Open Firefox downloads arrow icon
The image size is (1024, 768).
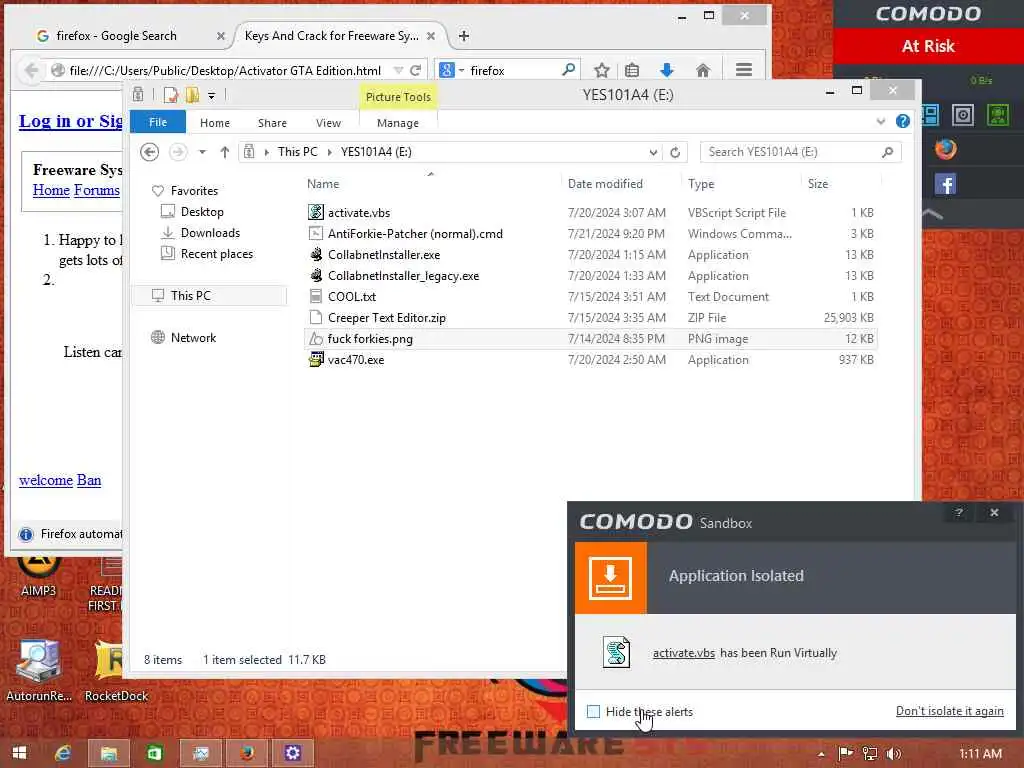667,70
